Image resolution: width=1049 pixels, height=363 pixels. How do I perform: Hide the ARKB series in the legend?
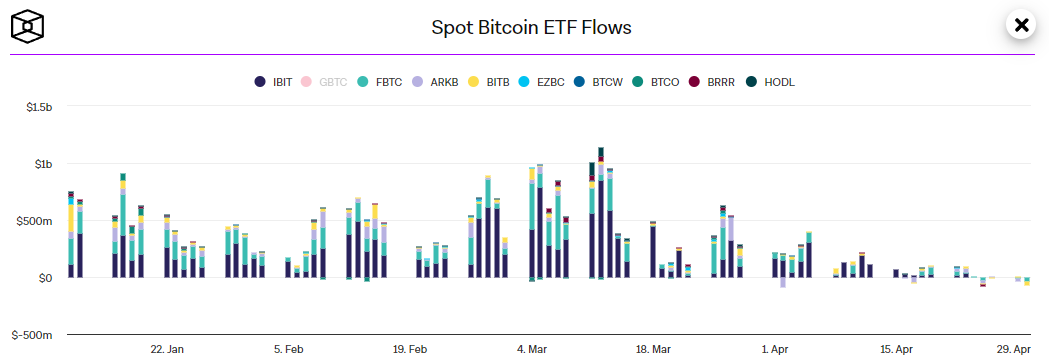[x=435, y=82]
